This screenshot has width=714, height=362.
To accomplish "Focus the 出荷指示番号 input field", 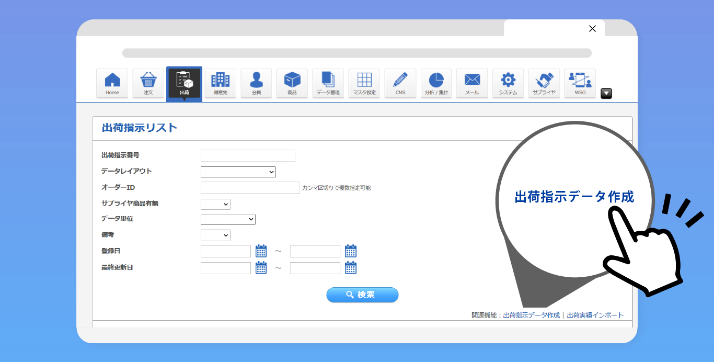I will coord(248,155).
